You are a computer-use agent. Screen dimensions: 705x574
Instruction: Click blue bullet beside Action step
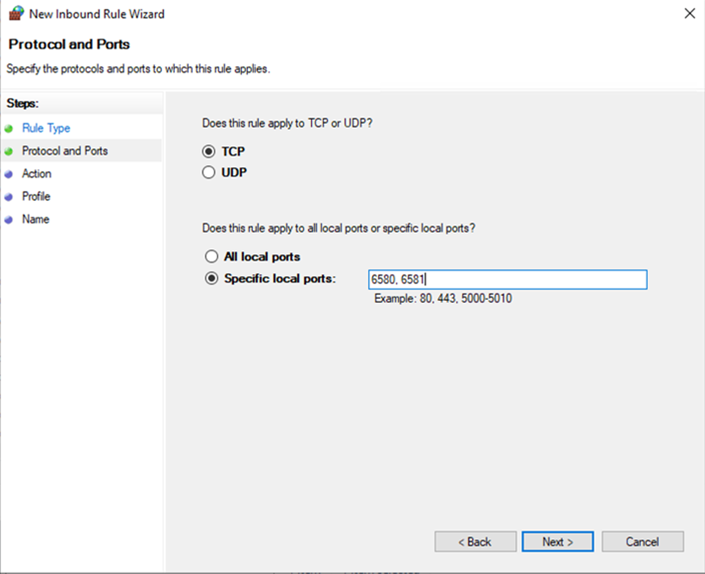9,174
